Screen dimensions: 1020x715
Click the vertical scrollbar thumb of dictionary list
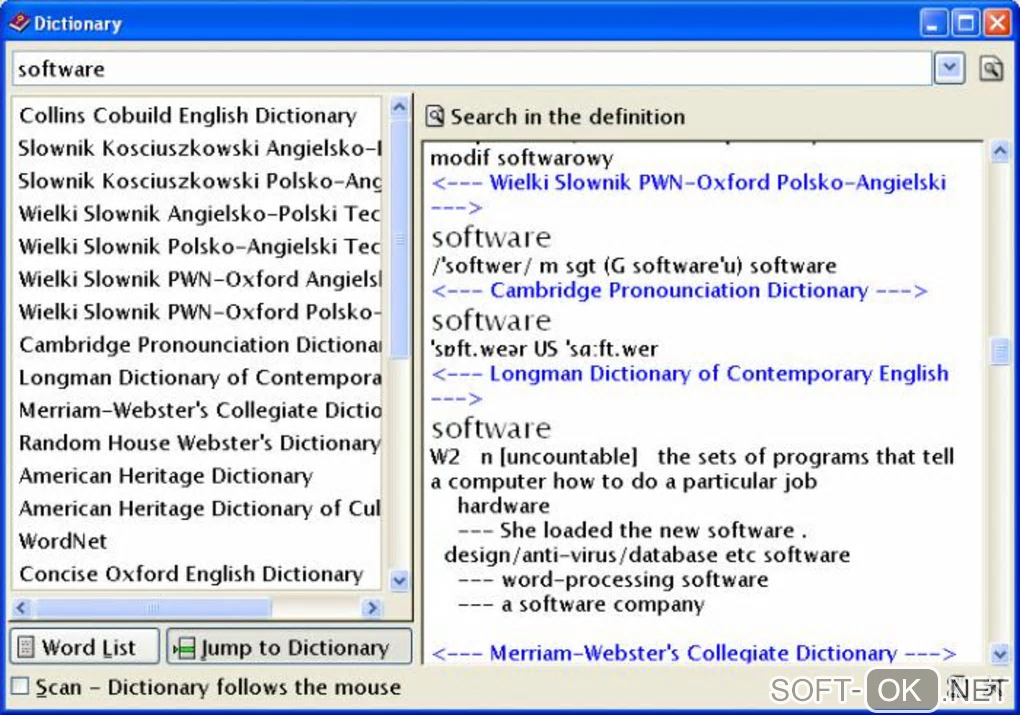(x=399, y=239)
